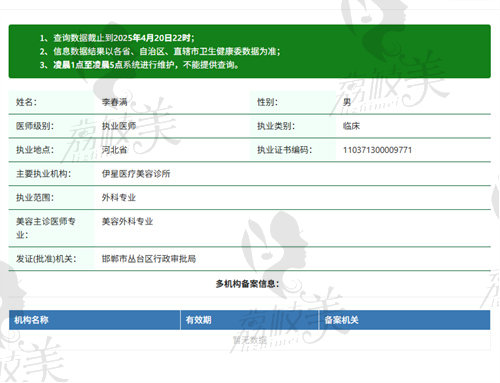
Task: Click the 执业范围 label
Action: pyautogui.click(x=35, y=198)
